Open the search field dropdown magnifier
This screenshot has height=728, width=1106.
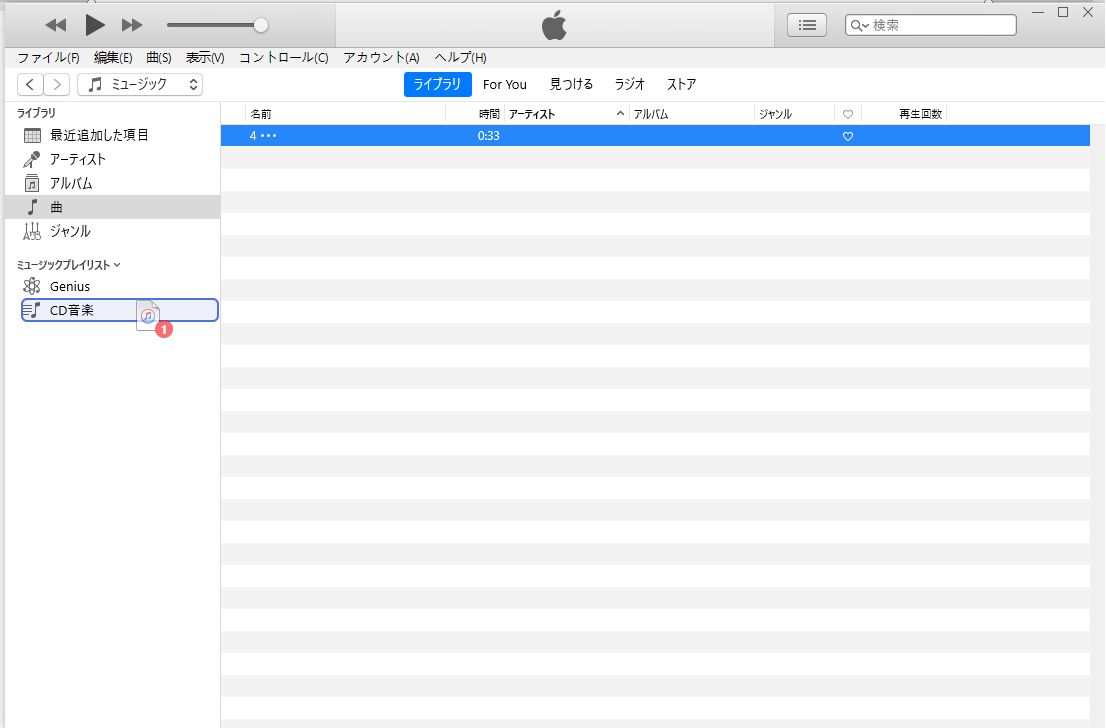click(856, 24)
